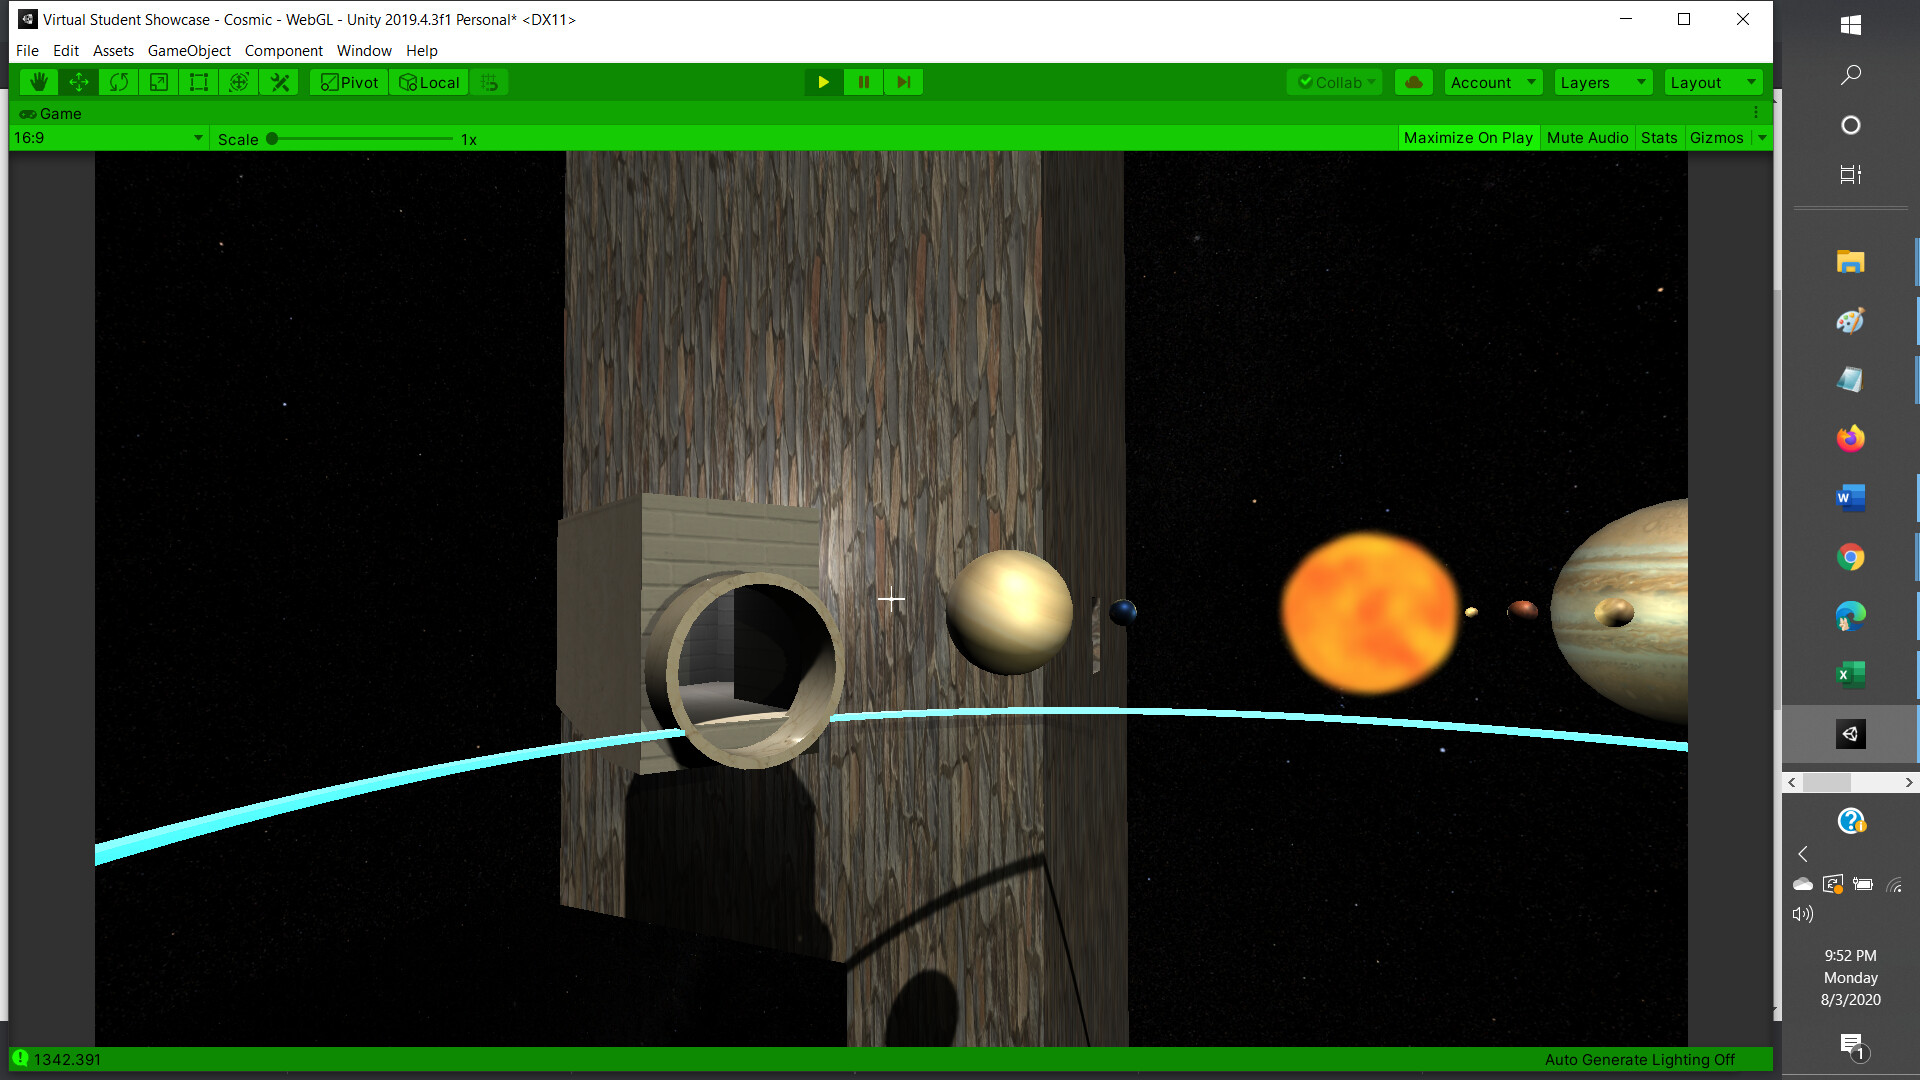Viewport: 1920px width, 1080px height.
Task: Enable Maximize On Play
Action: point(1468,137)
